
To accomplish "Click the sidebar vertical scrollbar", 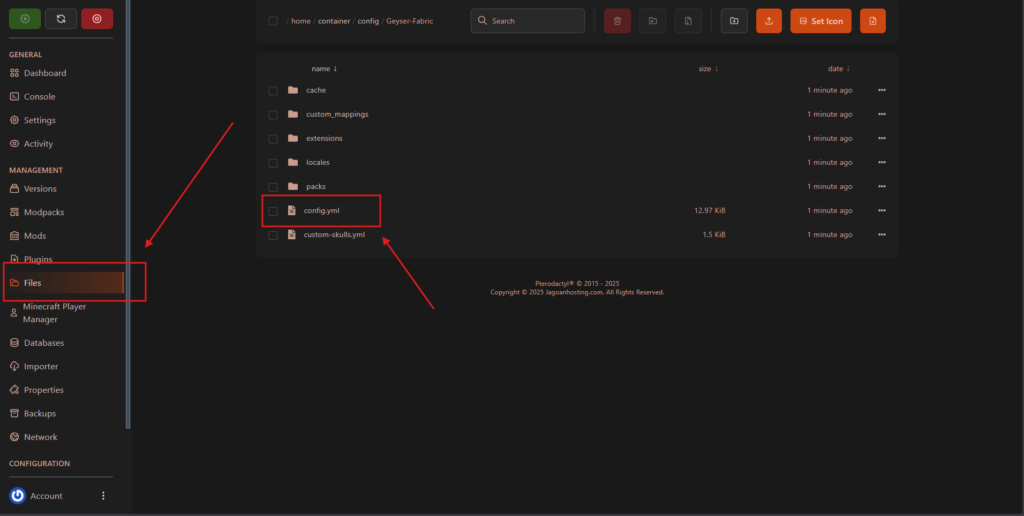I will click(x=128, y=200).
